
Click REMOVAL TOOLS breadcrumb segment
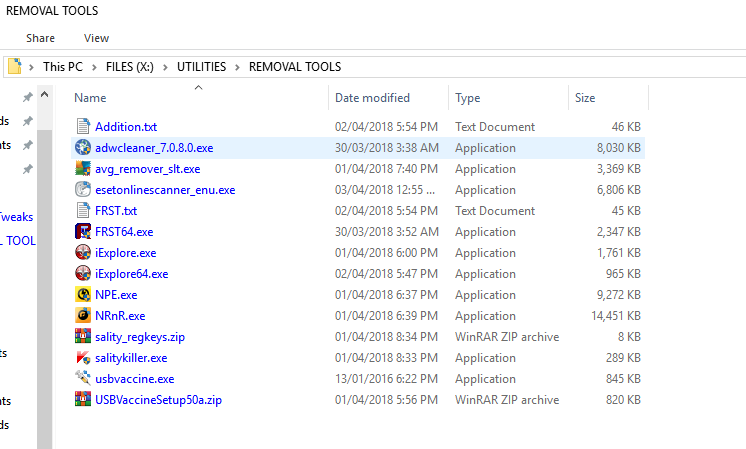pos(295,67)
